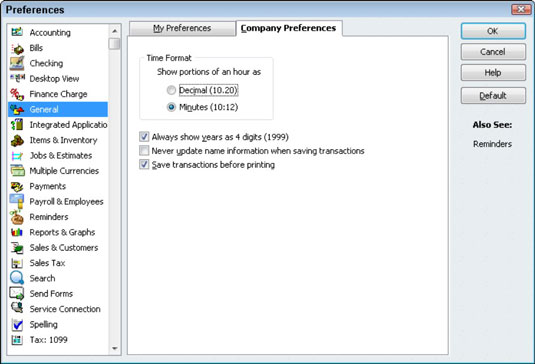Select the Minutes (10:12) time format
535x364 pixels.
pos(171,107)
